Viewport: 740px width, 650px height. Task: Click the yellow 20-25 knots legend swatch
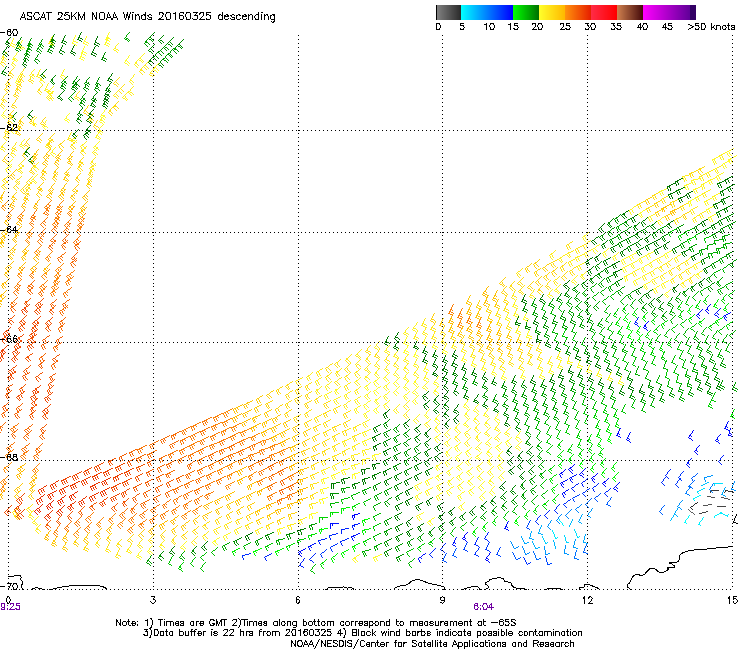(x=552, y=12)
